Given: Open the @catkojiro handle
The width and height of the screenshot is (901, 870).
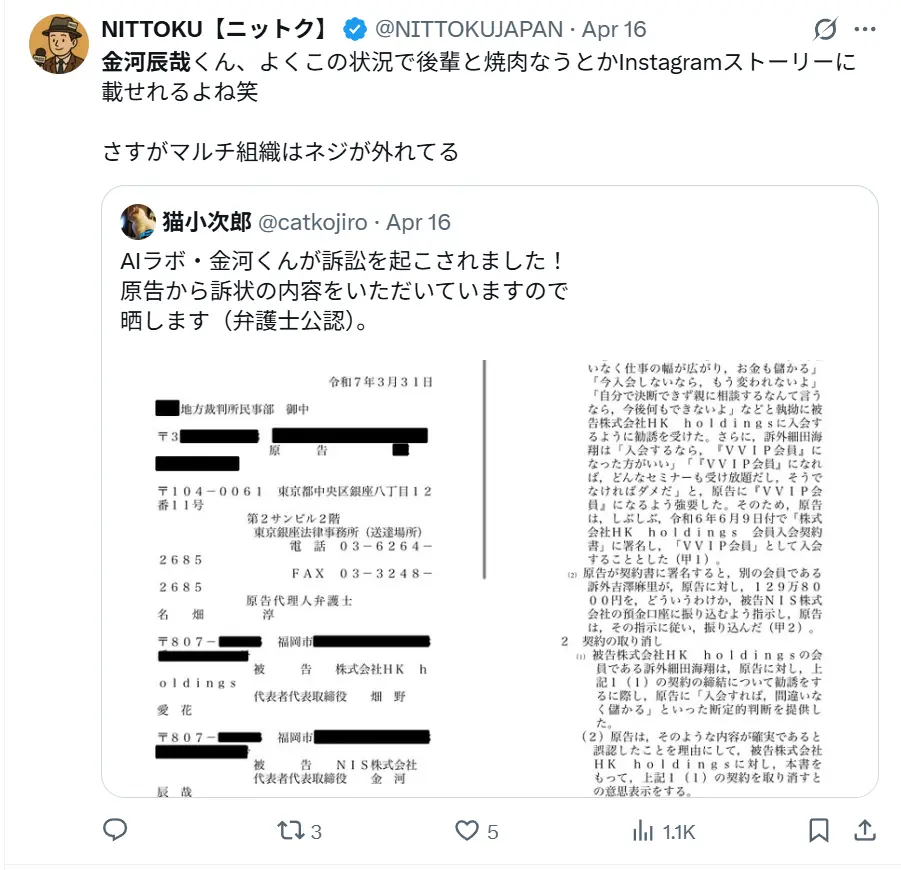Looking at the screenshot, I should click(313, 222).
